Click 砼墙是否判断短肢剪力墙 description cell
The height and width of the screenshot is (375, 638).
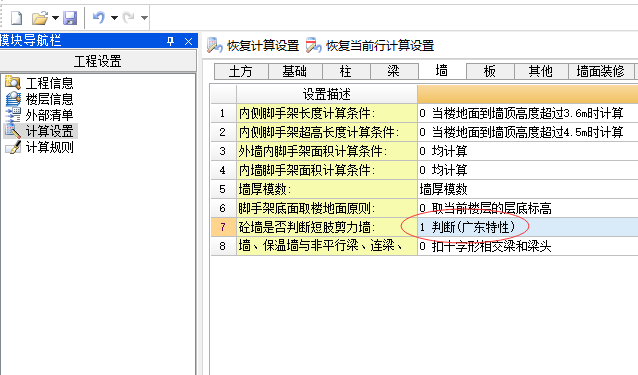click(x=327, y=227)
